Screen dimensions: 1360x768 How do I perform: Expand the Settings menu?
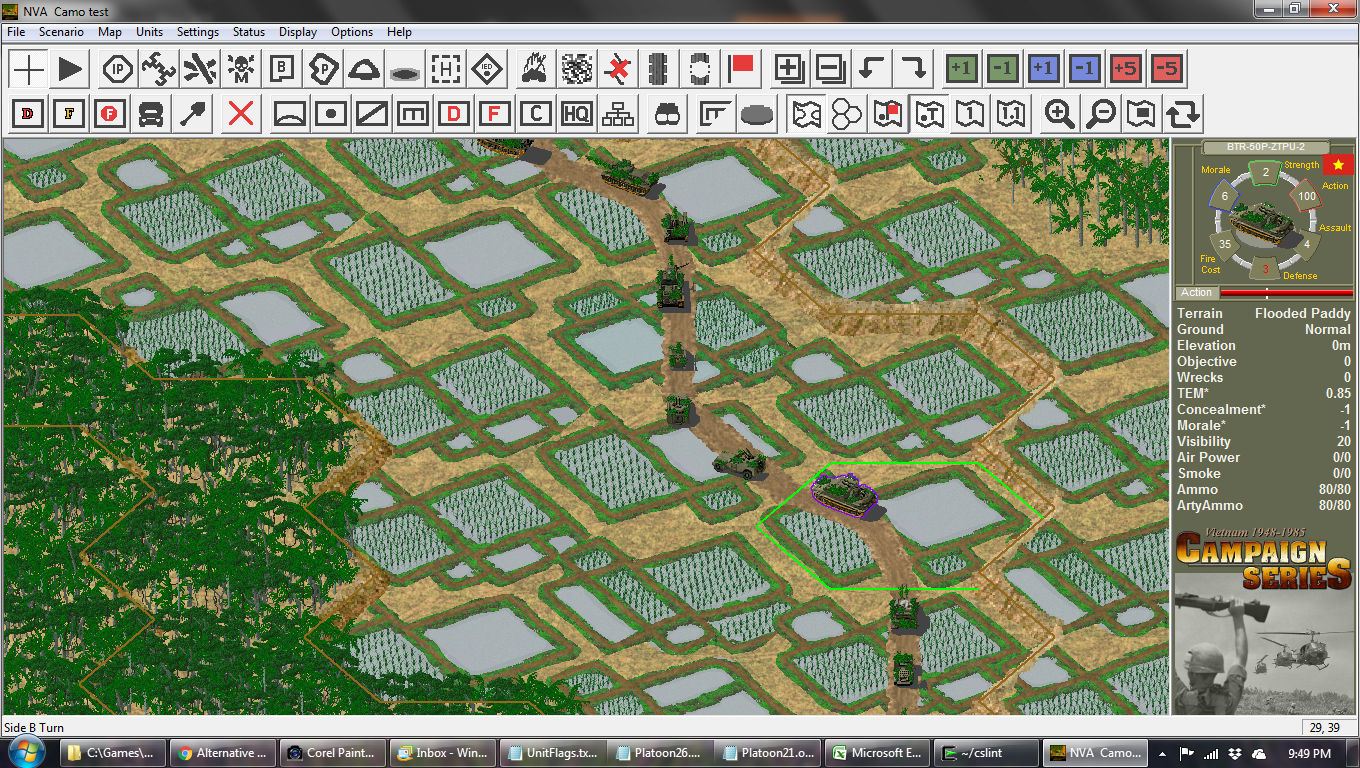[198, 32]
